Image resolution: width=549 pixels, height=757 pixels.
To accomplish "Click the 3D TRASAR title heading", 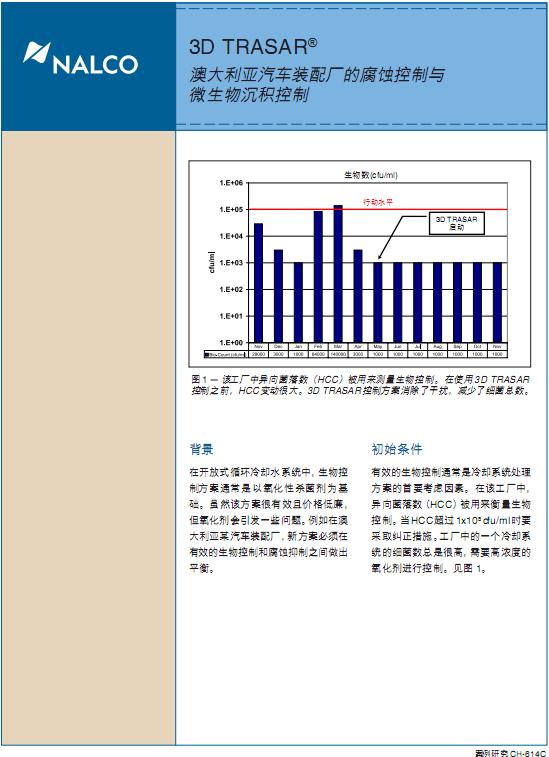I will tap(253, 47).
